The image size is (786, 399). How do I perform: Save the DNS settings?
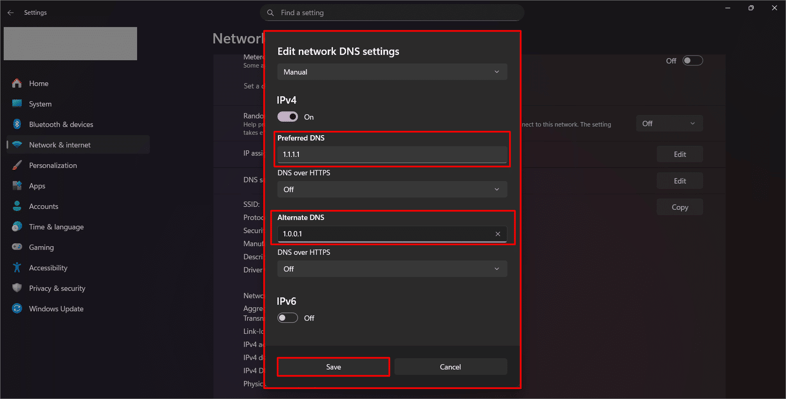point(333,367)
